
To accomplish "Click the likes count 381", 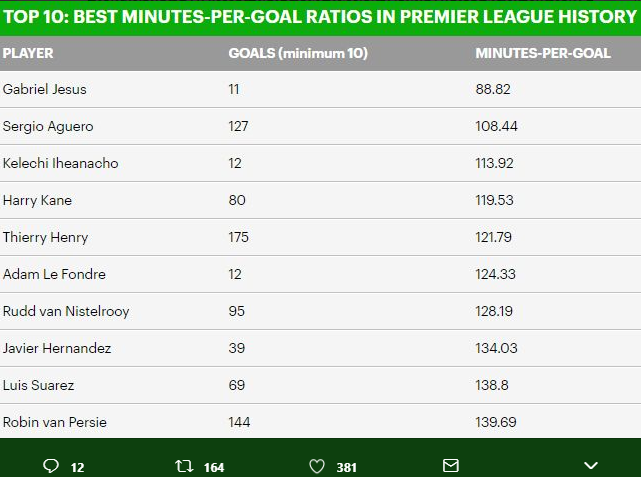I will (346, 468).
